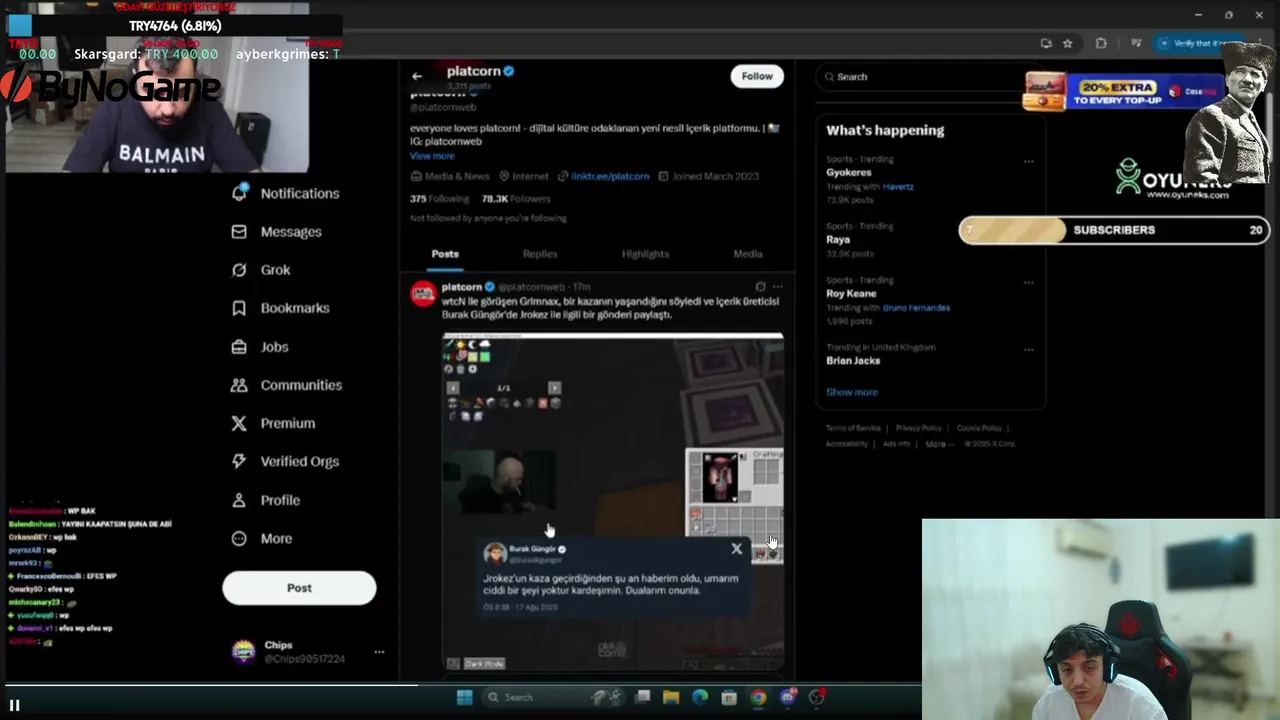
Task: Open the Communities people icon
Action: pyautogui.click(x=239, y=385)
